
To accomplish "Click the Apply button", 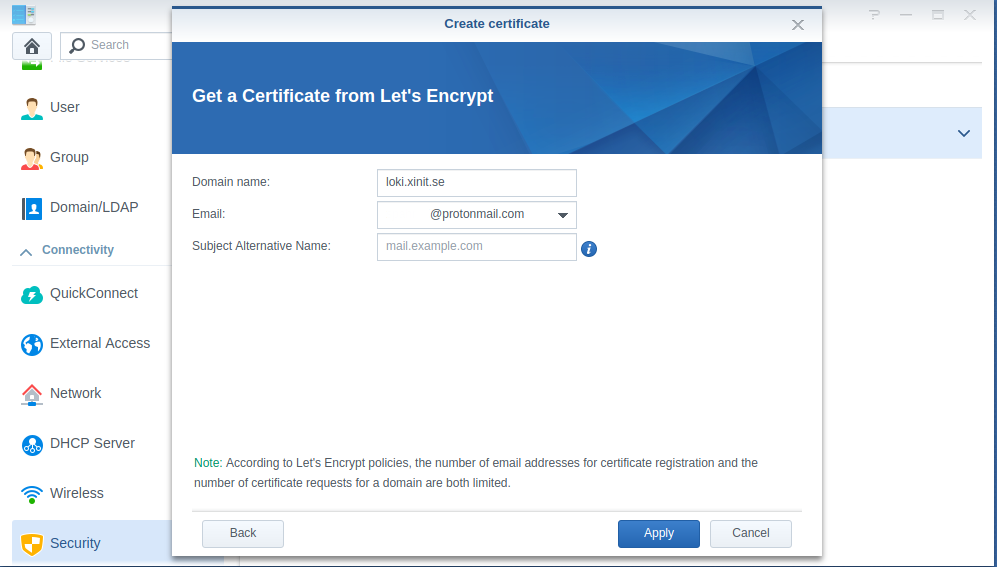I will (659, 533).
